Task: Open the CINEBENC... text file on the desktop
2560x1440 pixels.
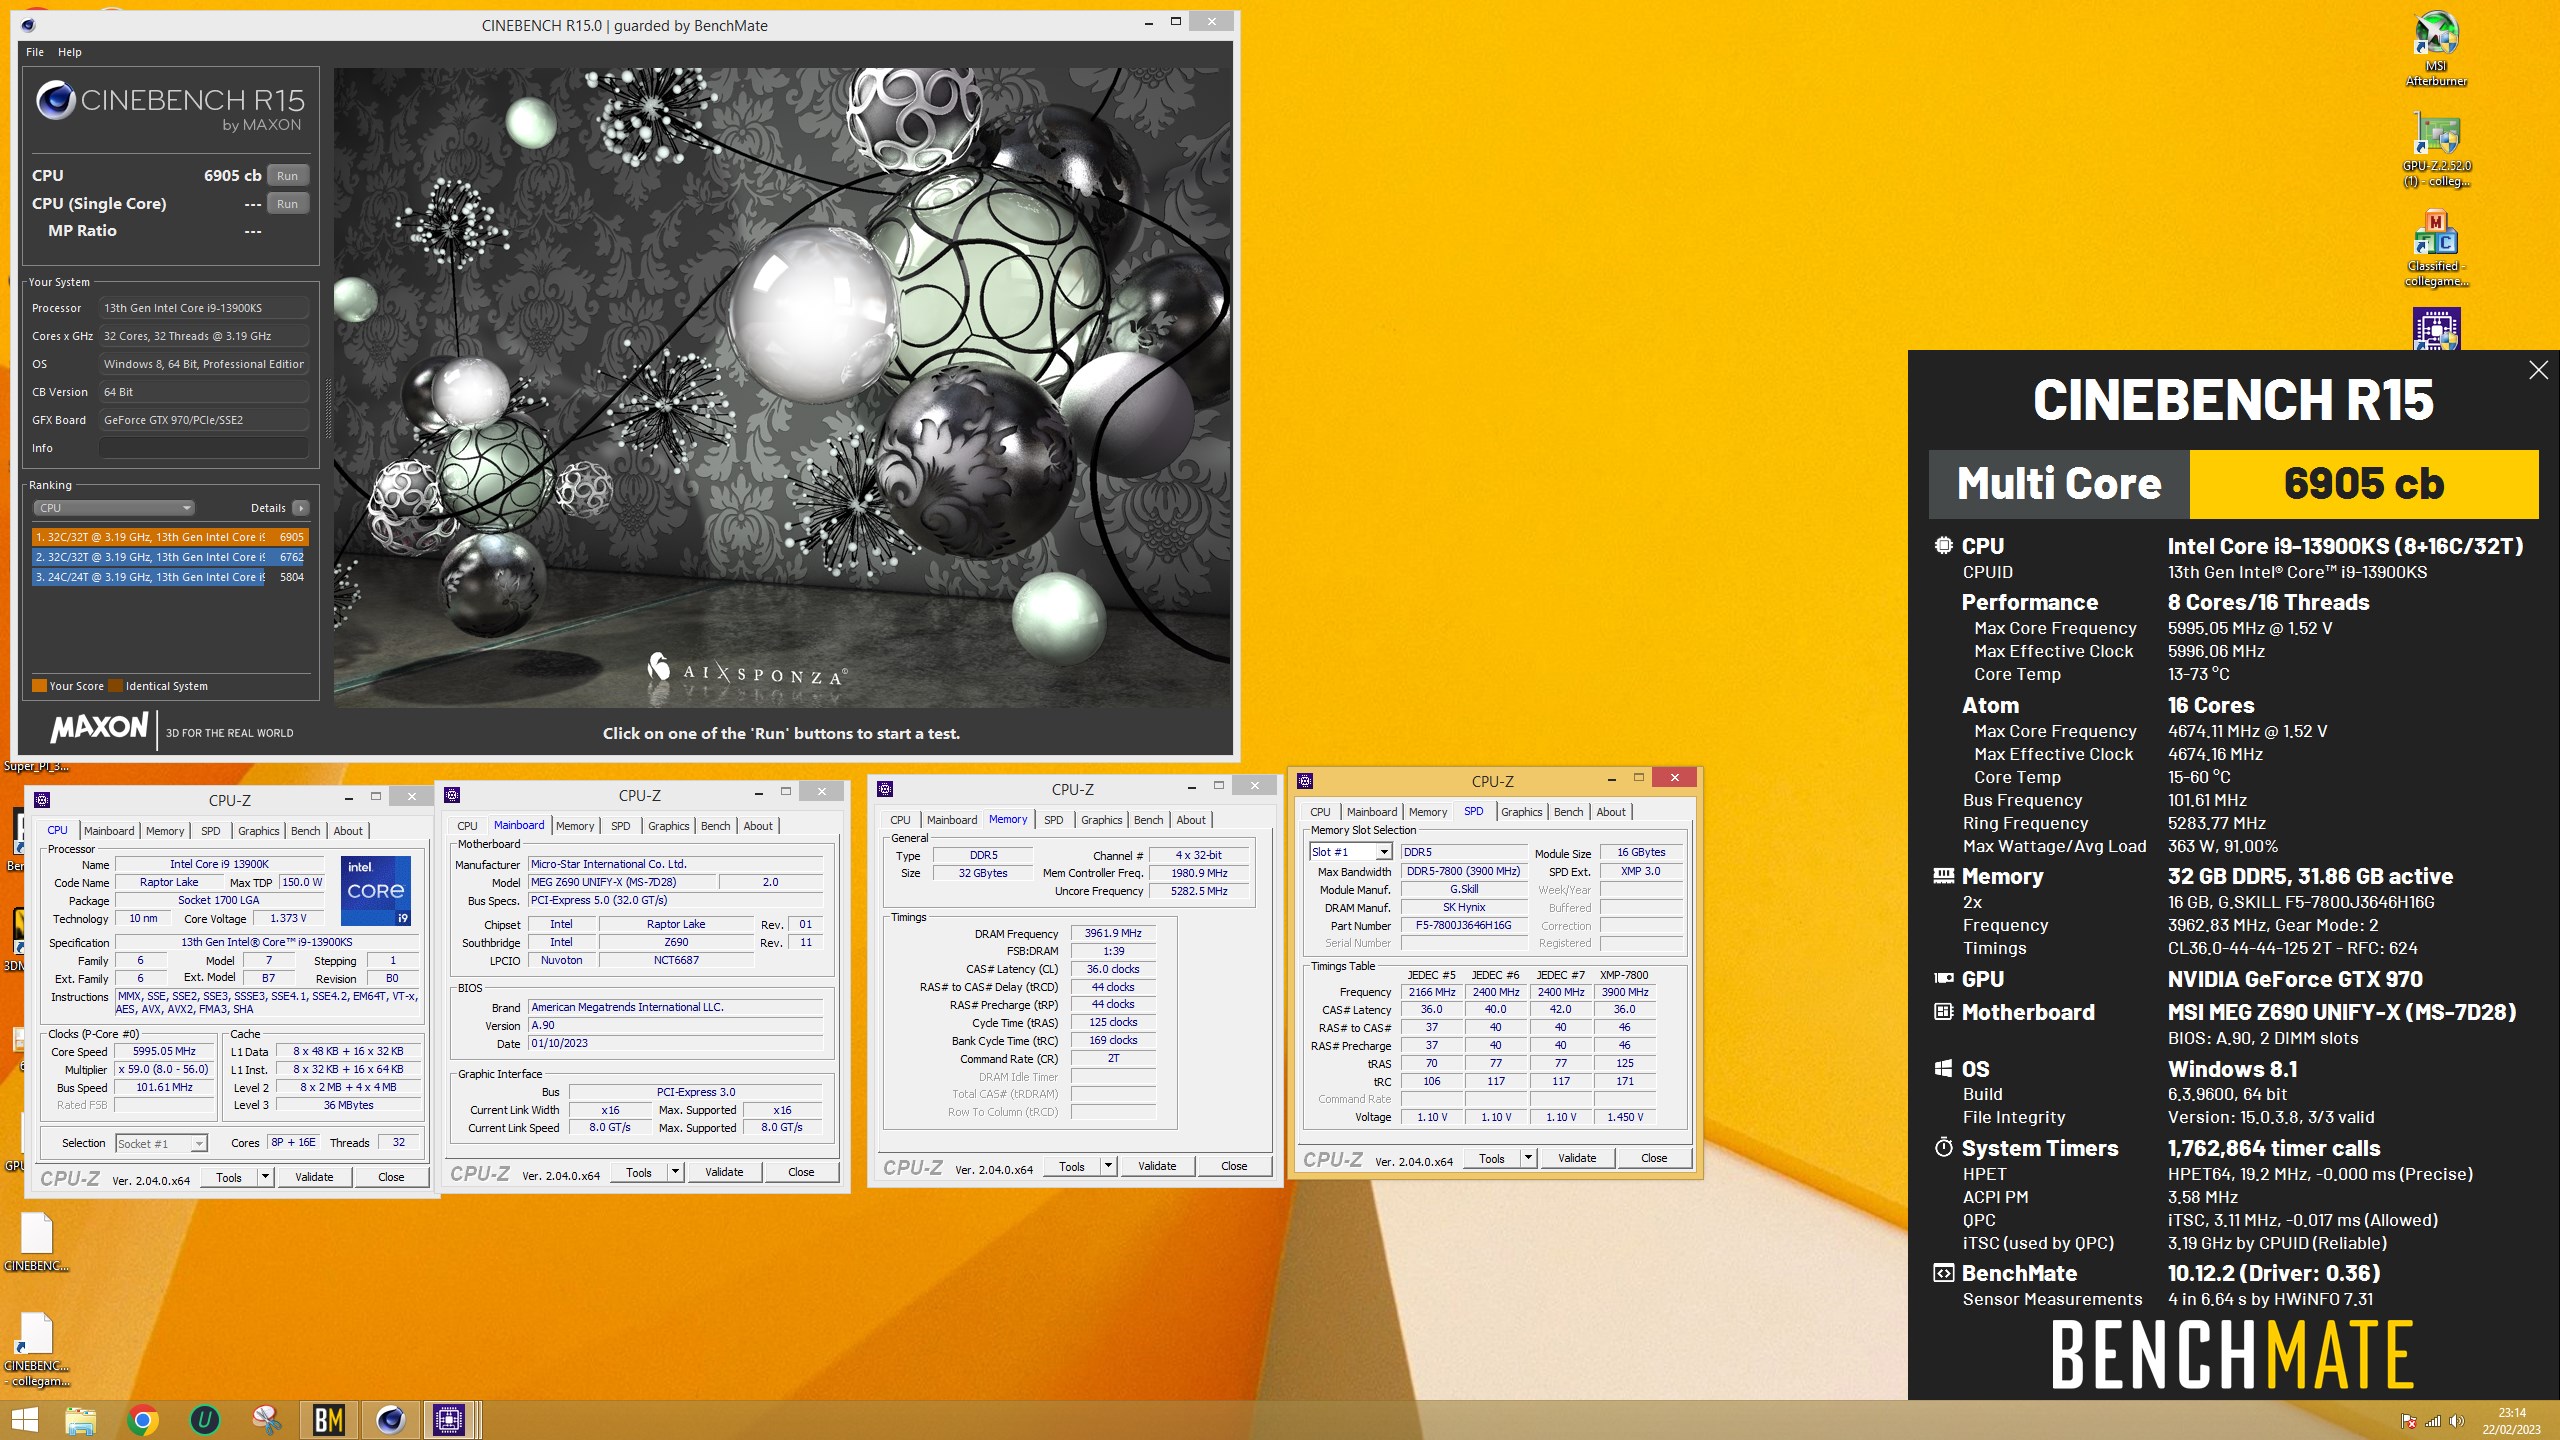Action: [37, 1242]
